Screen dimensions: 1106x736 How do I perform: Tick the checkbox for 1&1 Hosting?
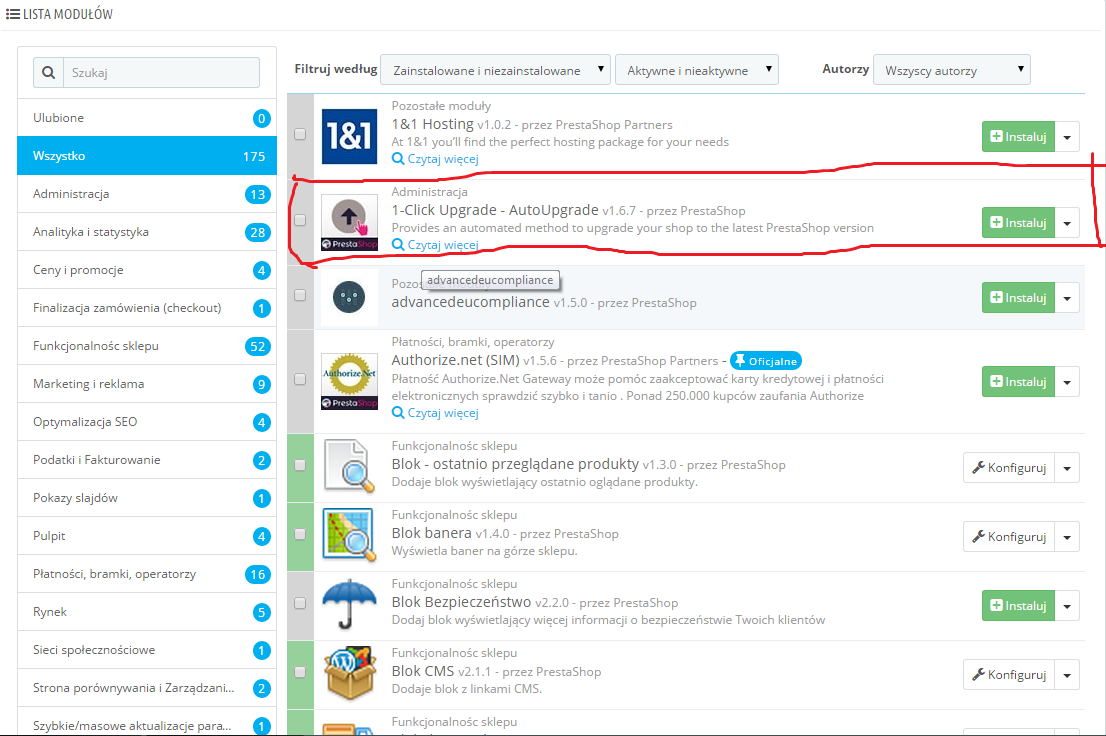300,134
